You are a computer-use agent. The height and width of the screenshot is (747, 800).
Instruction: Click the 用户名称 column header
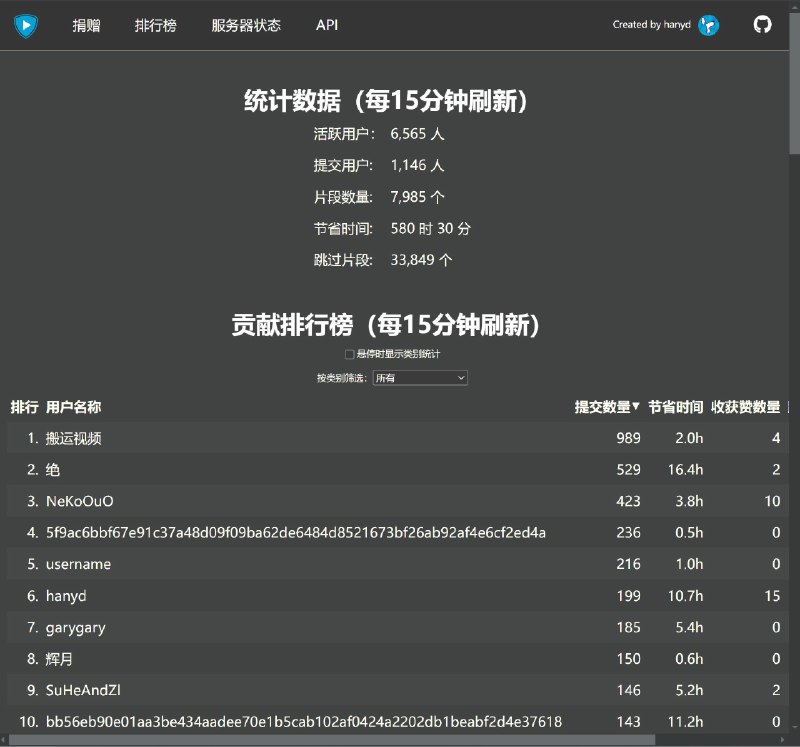pos(73,407)
